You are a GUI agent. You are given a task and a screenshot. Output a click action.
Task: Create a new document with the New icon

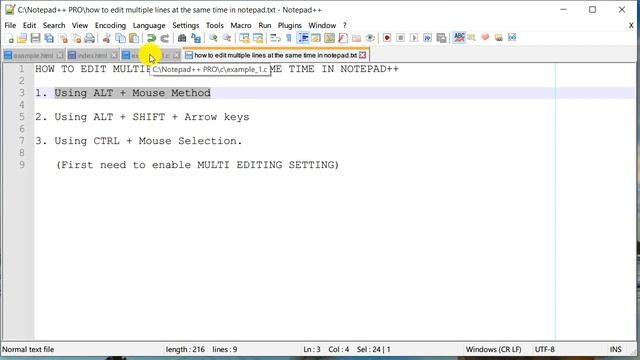(10, 38)
